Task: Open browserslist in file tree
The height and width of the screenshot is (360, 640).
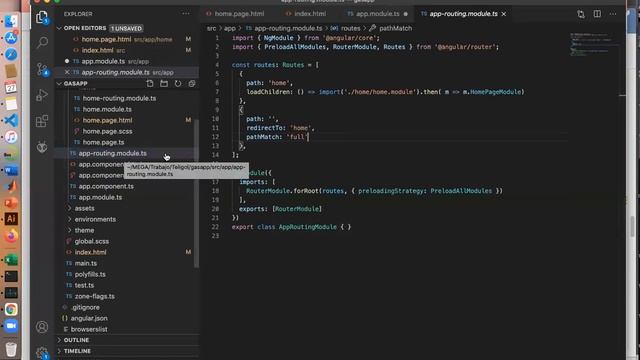Action: pos(89,329)
